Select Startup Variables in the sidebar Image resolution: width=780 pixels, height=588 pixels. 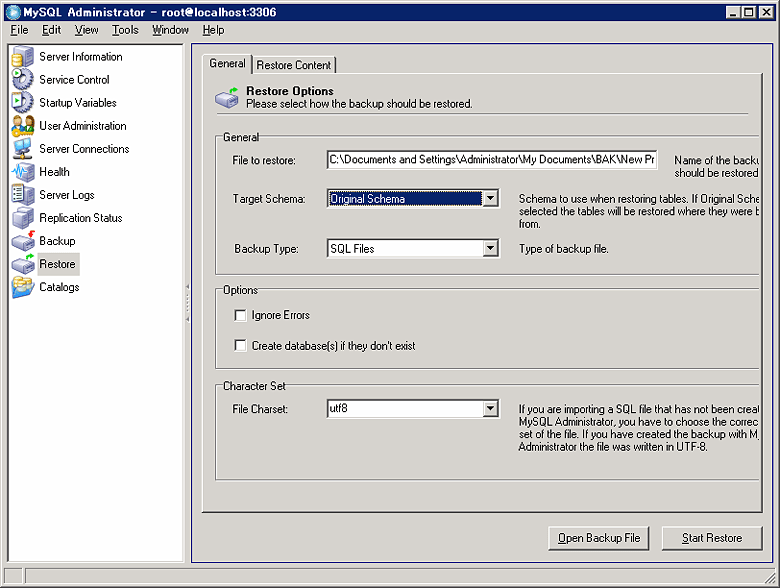click(78, 102)
